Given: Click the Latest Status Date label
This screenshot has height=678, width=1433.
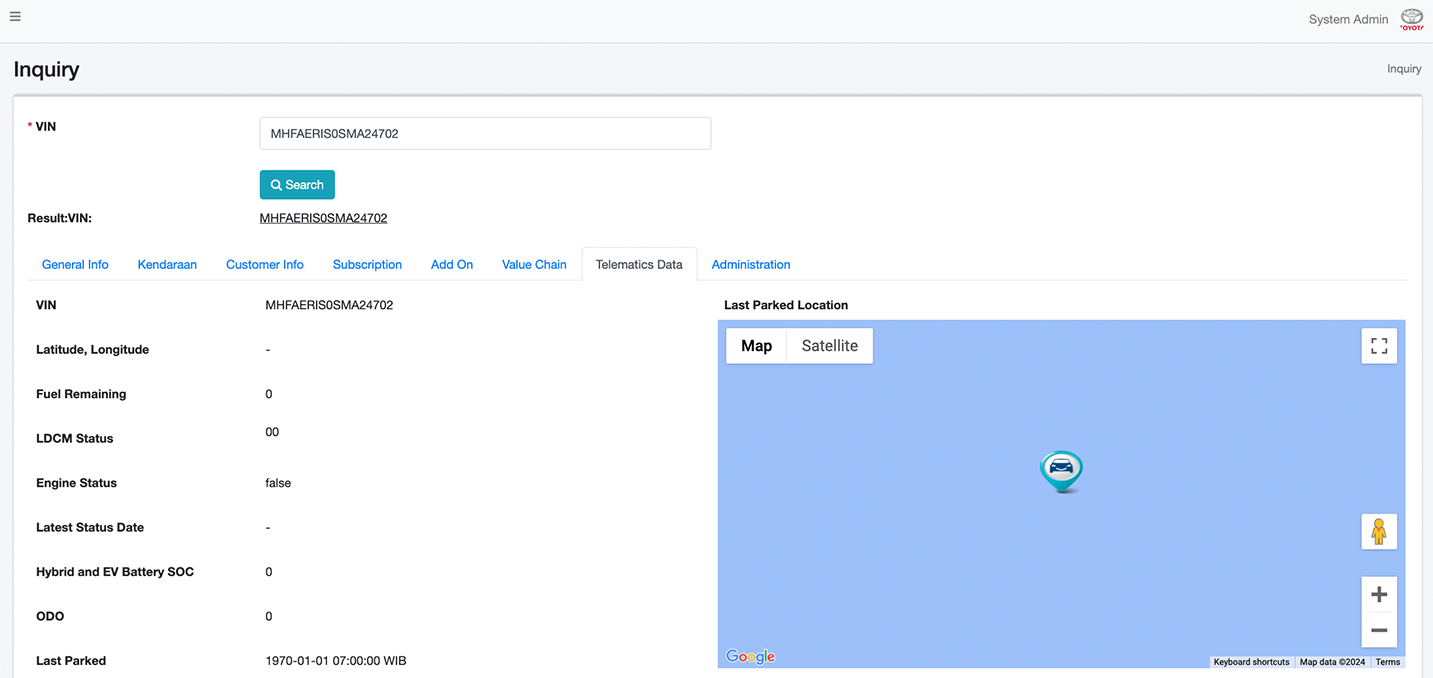Looking at the screenshot, I should pyautogui.click(x=90, y=527).
